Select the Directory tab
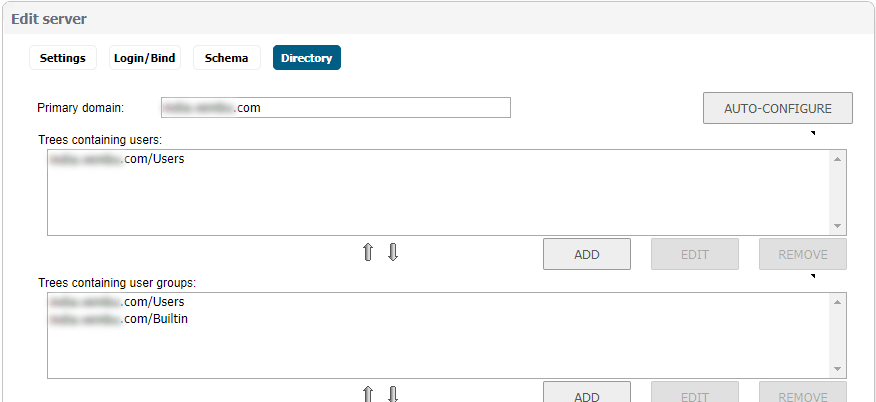 click(307, 58)
